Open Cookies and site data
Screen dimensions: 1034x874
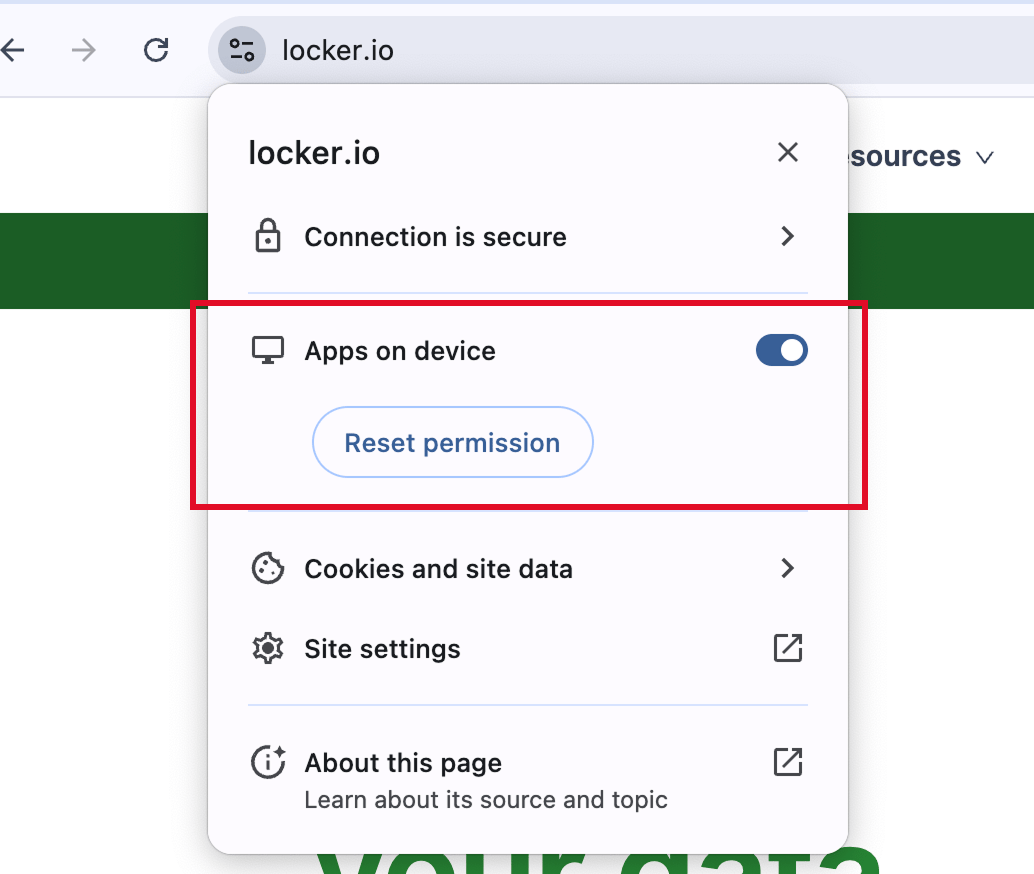coord(528,569)
